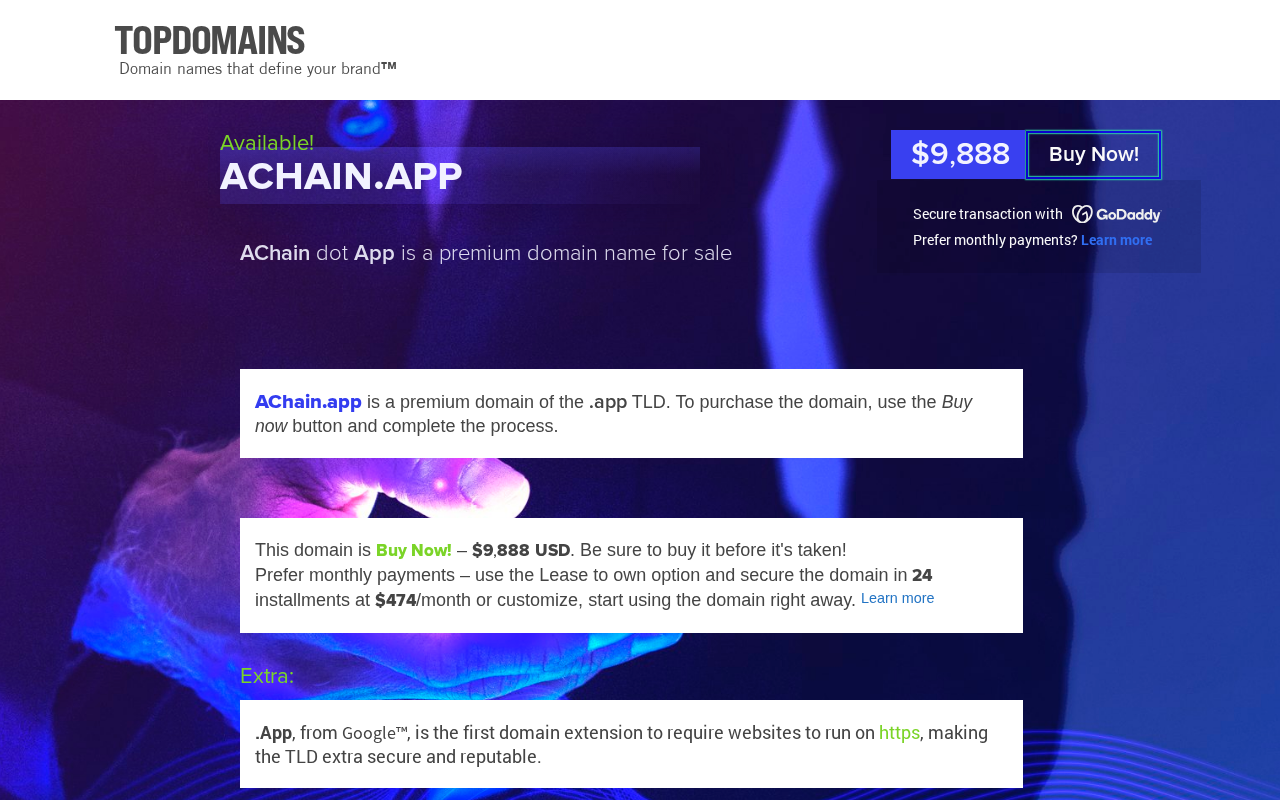Open the blue AChain.app link
The image size is (1280, 800).
pyautogui.click(x=308, y=402)
